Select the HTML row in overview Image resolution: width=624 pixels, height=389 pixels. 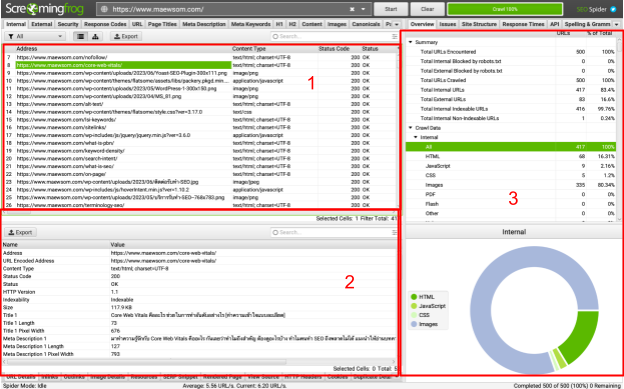(511, 156)
